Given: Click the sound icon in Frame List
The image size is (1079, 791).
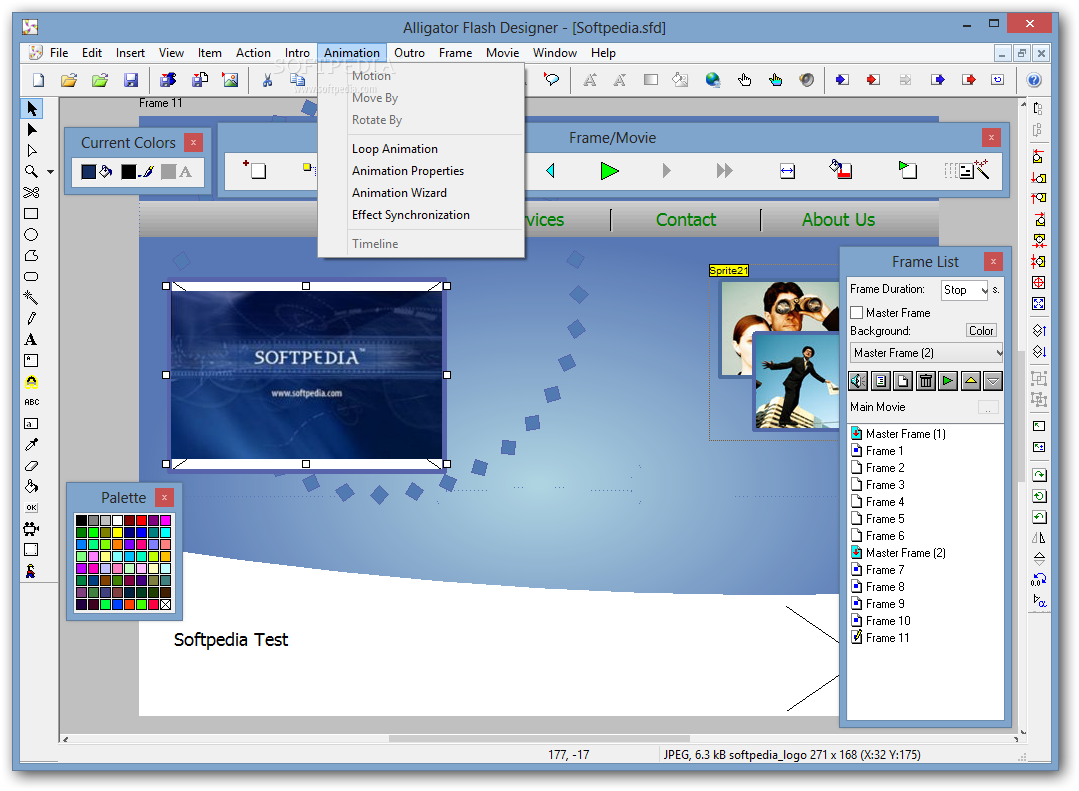Looking at the screenshot, I should pos(858,381).
